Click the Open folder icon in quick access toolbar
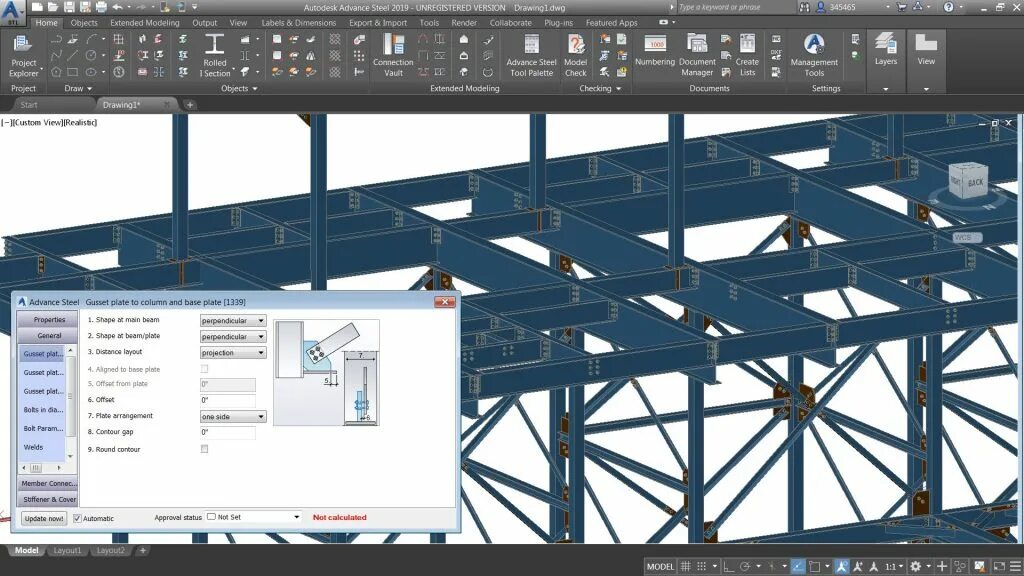The height and width of the screenshot is (576, 1024). coord(53,7)
